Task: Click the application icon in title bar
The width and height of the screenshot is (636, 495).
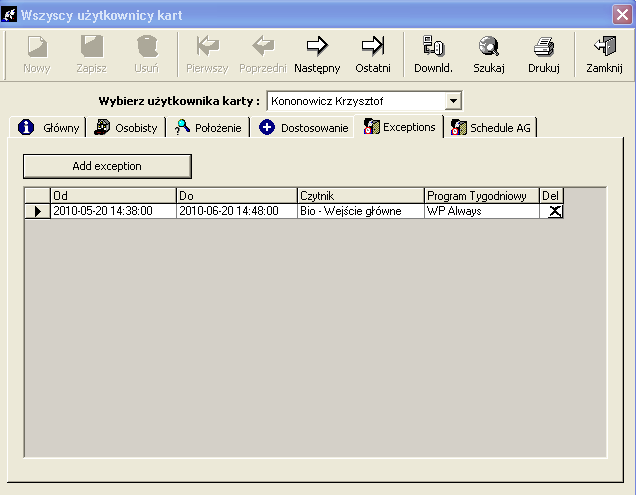Action: click(x=9, y=15)
